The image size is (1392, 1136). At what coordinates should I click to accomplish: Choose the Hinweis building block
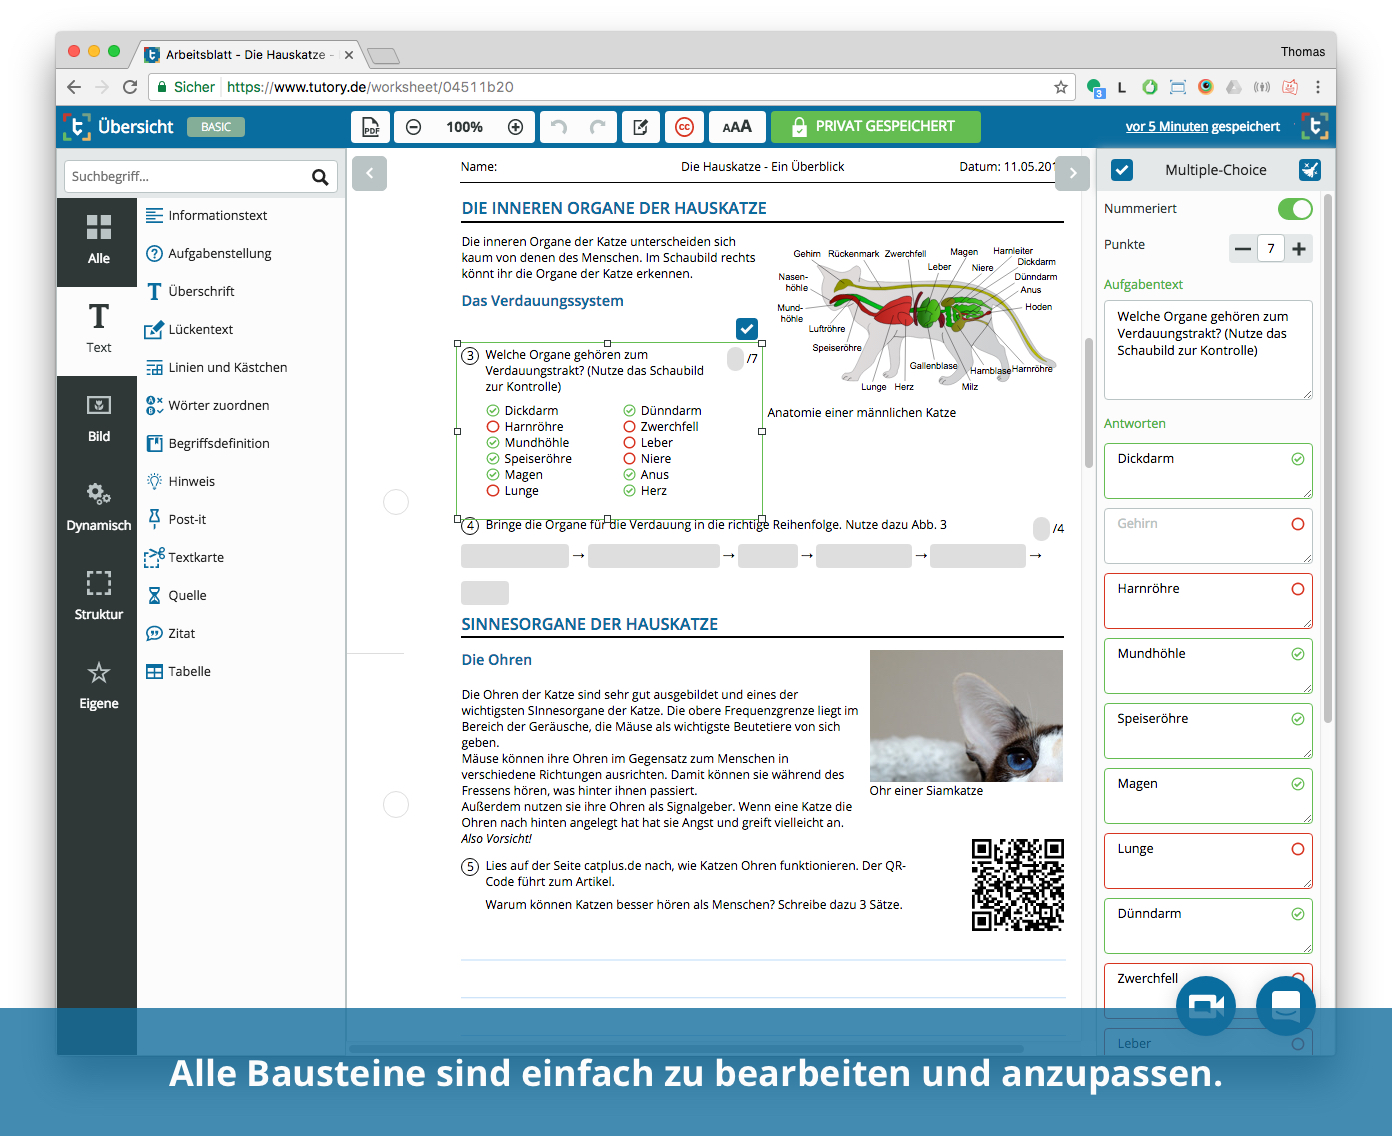[x=180, y=481]
